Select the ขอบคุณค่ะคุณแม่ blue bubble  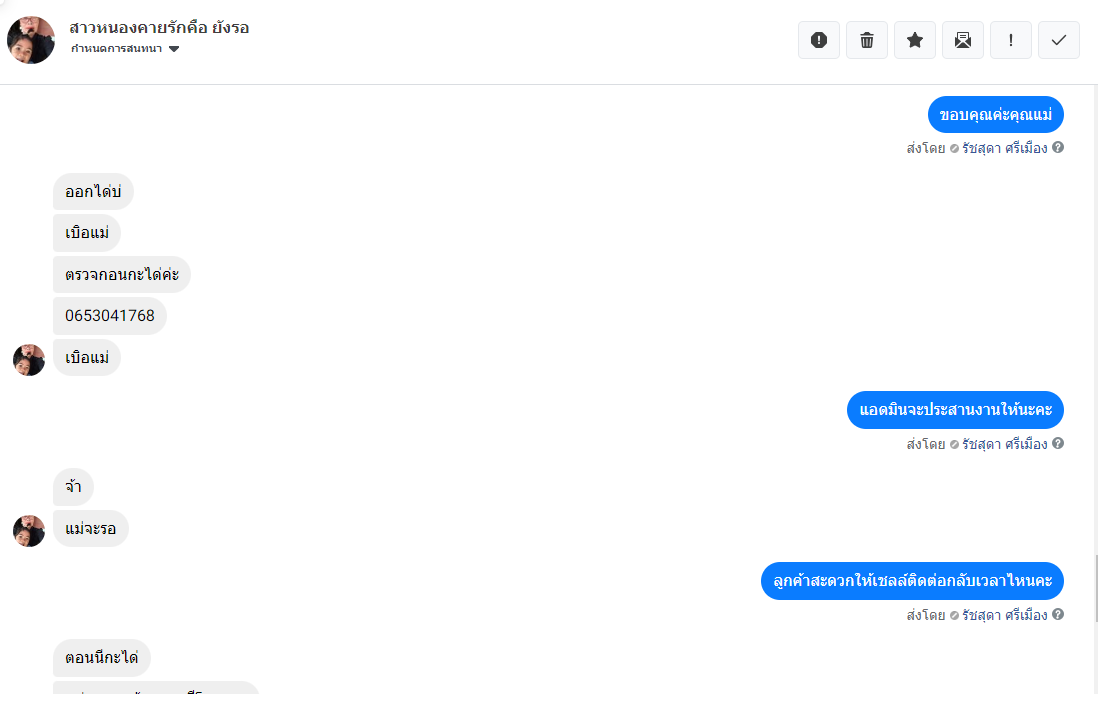996,114
